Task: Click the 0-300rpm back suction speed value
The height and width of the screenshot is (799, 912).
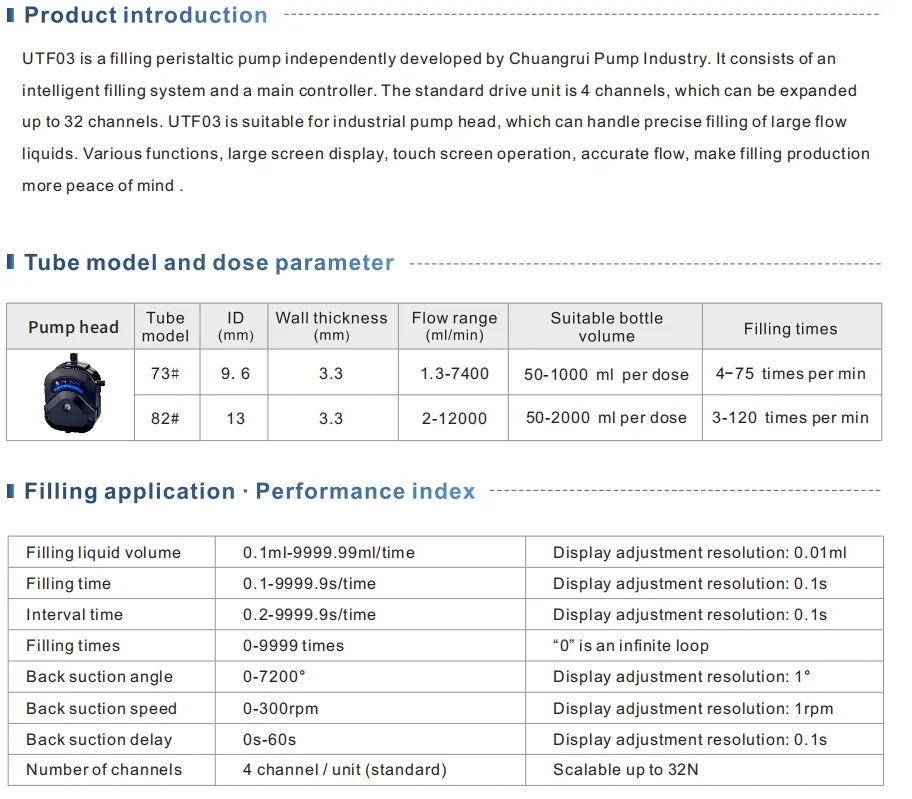Action: tap(282, 708)
